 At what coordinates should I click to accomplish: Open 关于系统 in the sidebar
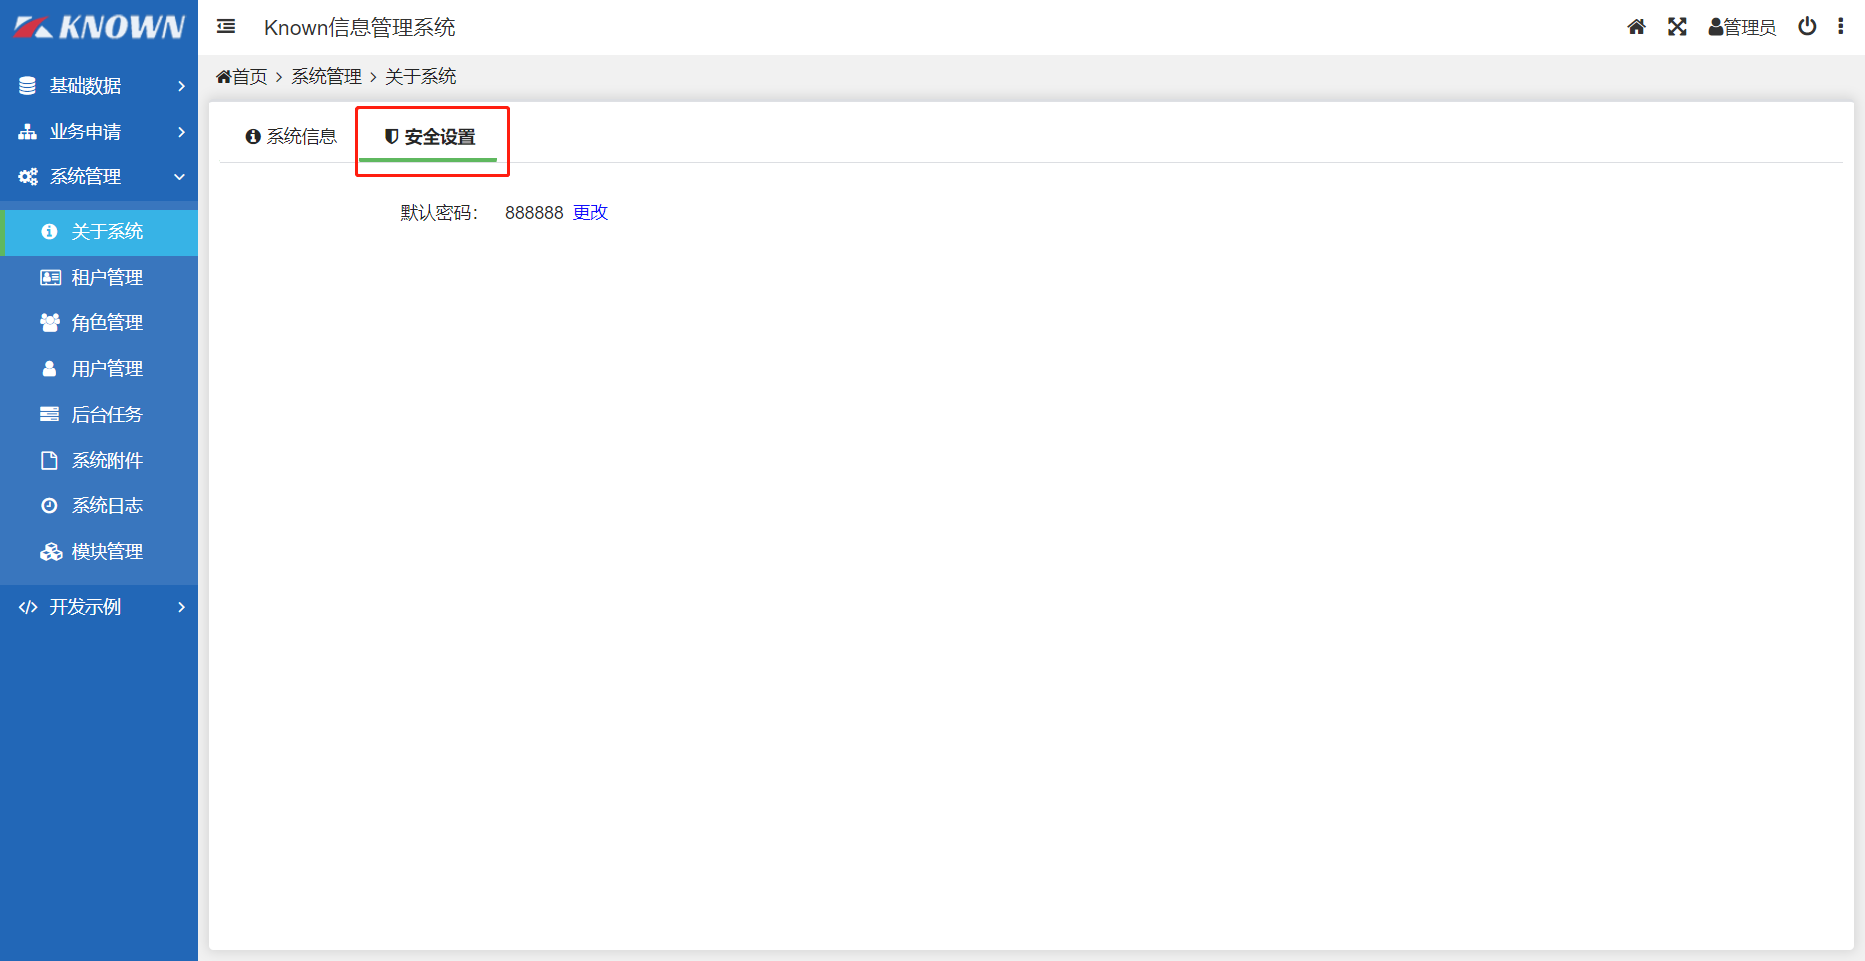click(99, 232)
